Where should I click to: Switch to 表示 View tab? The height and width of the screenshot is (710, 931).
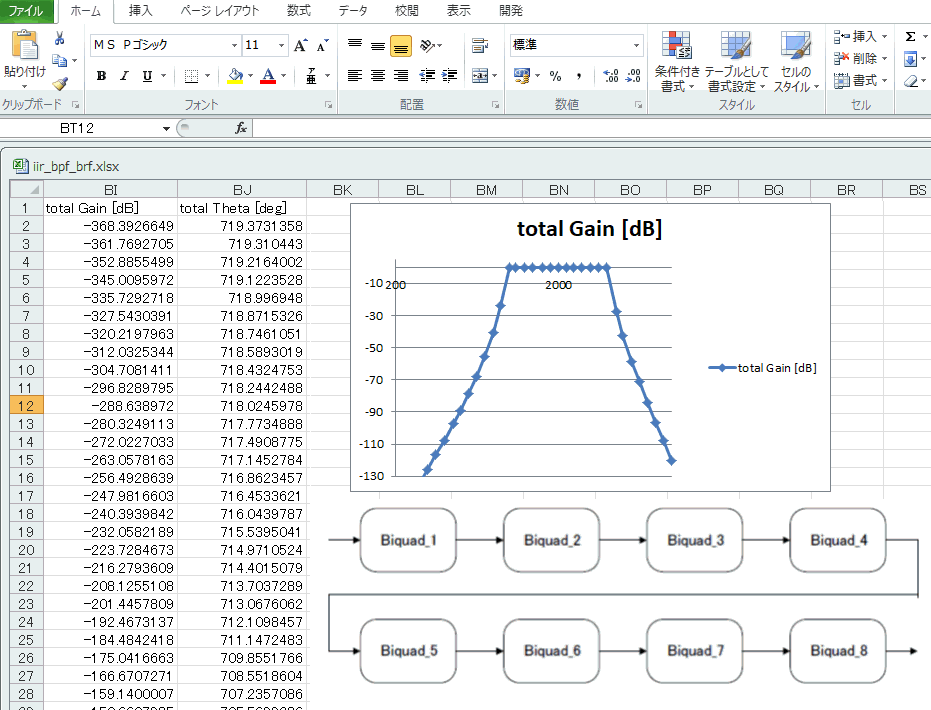(x=458, y=10)
